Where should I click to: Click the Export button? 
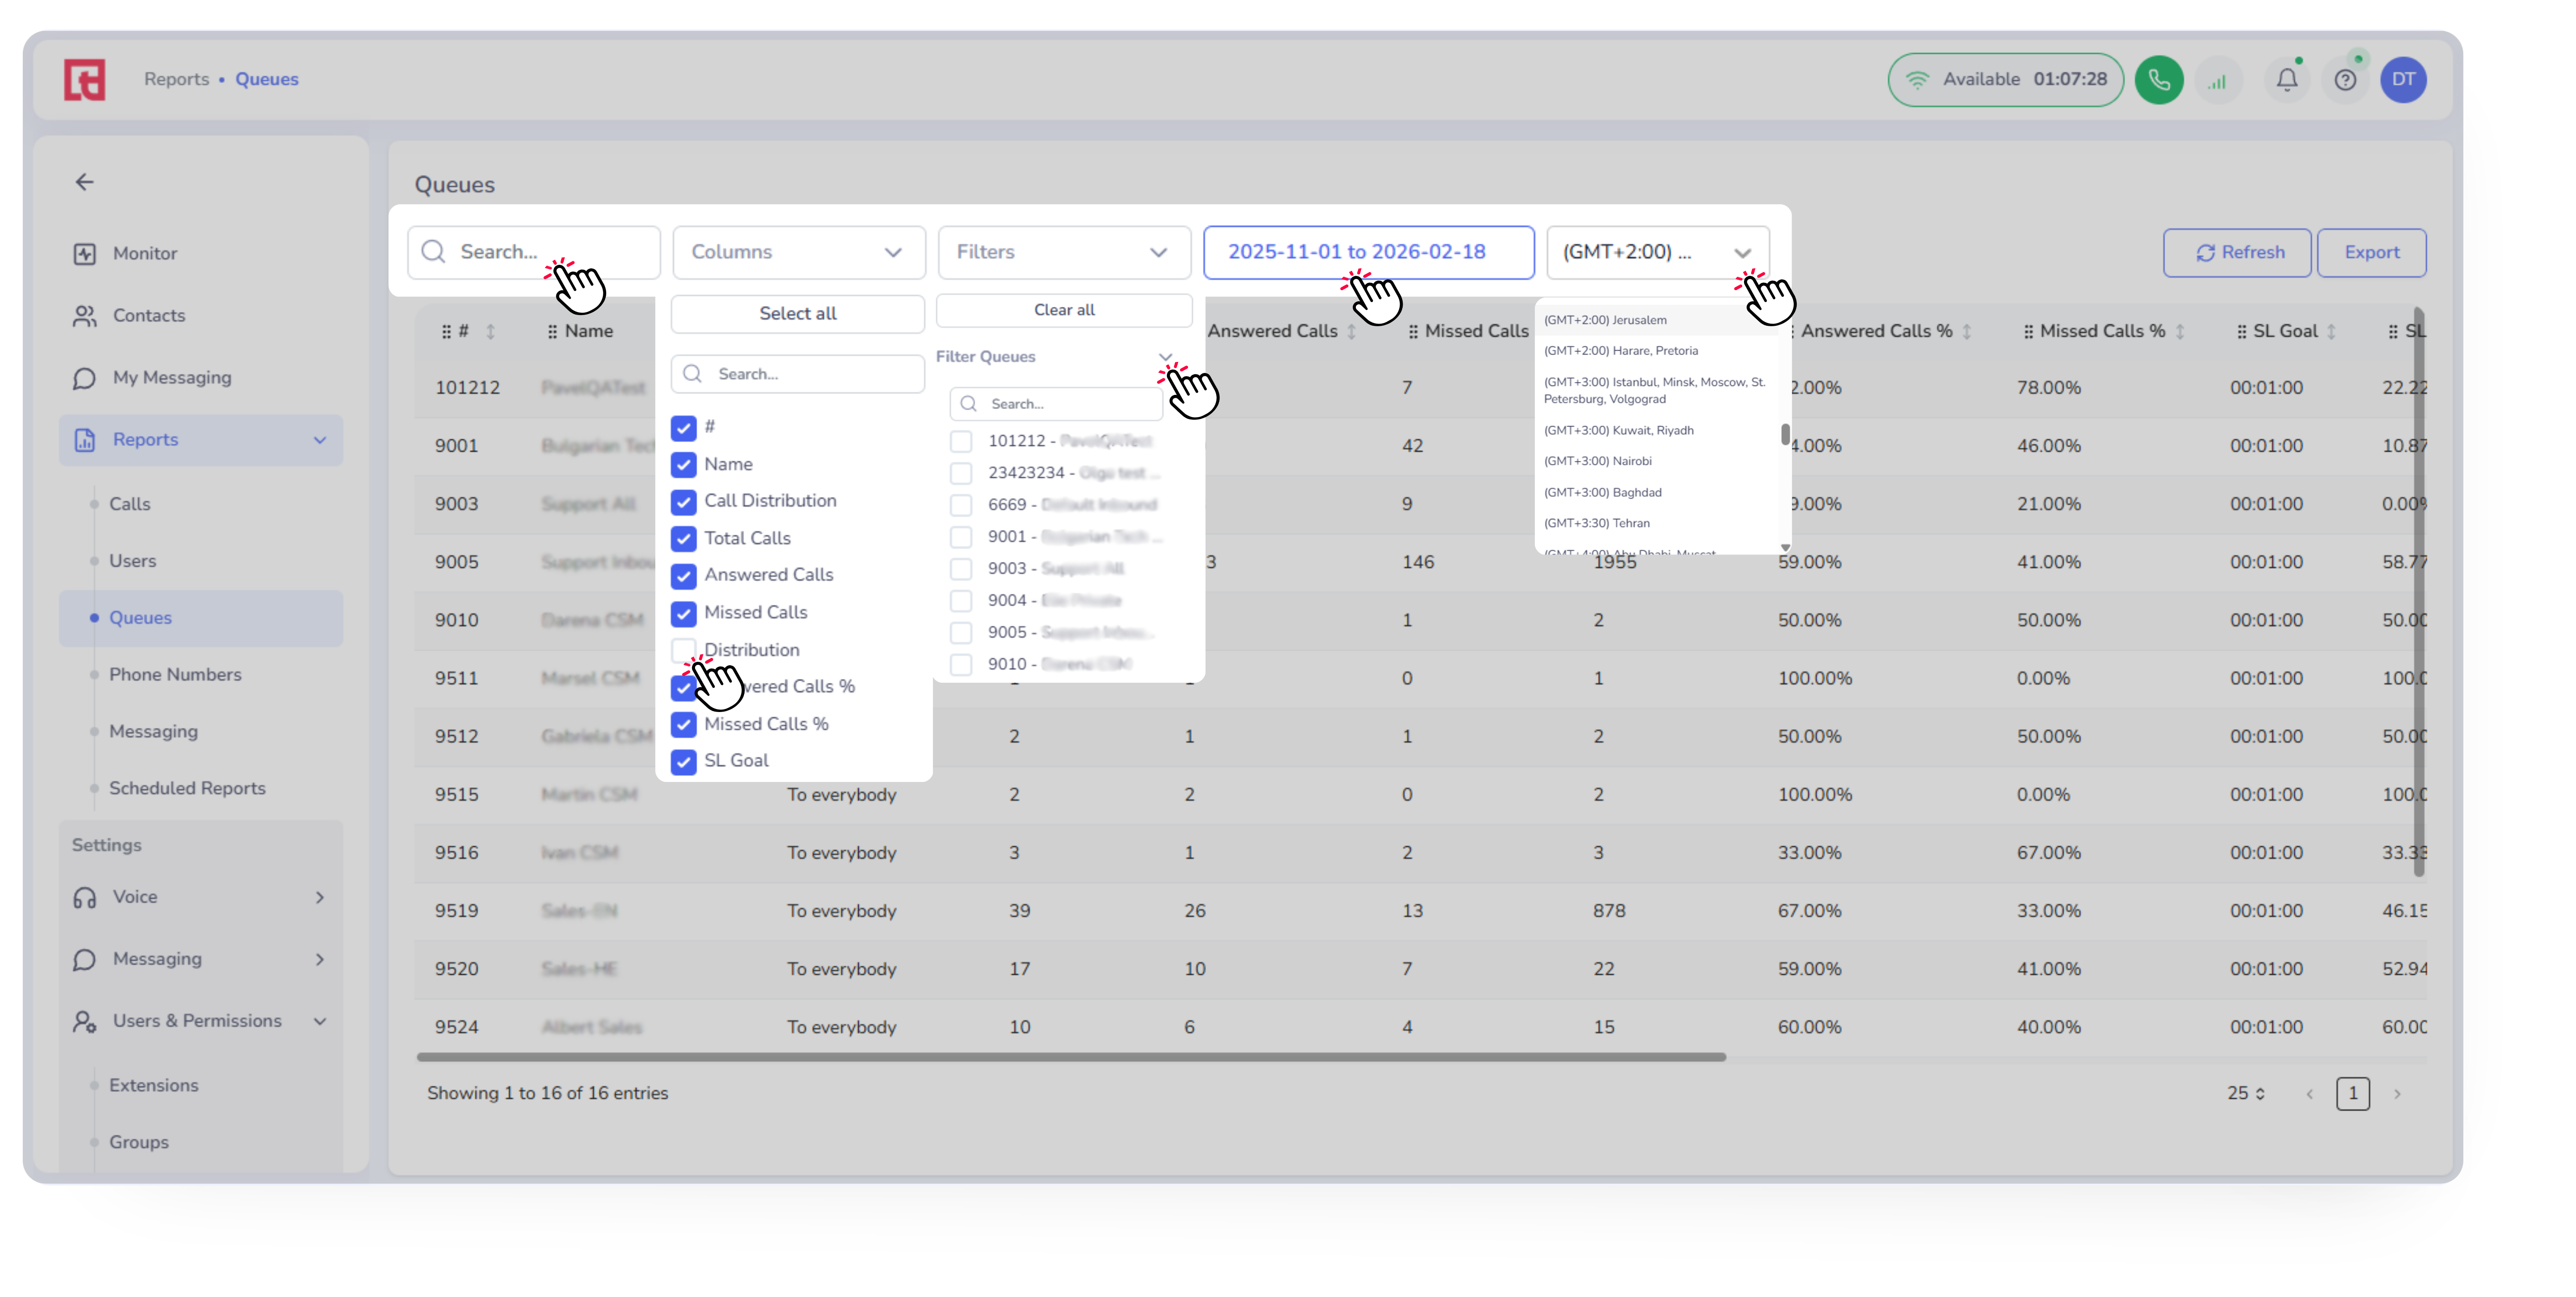pos(2371,253)
